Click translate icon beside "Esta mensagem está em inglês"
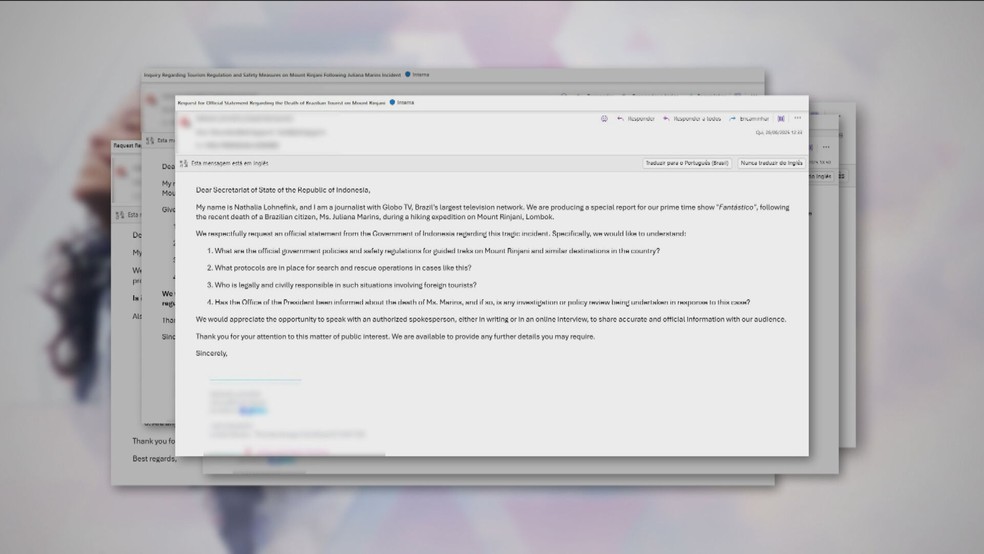984x554 pixels. pyautogui.click(x=183, y=163)
